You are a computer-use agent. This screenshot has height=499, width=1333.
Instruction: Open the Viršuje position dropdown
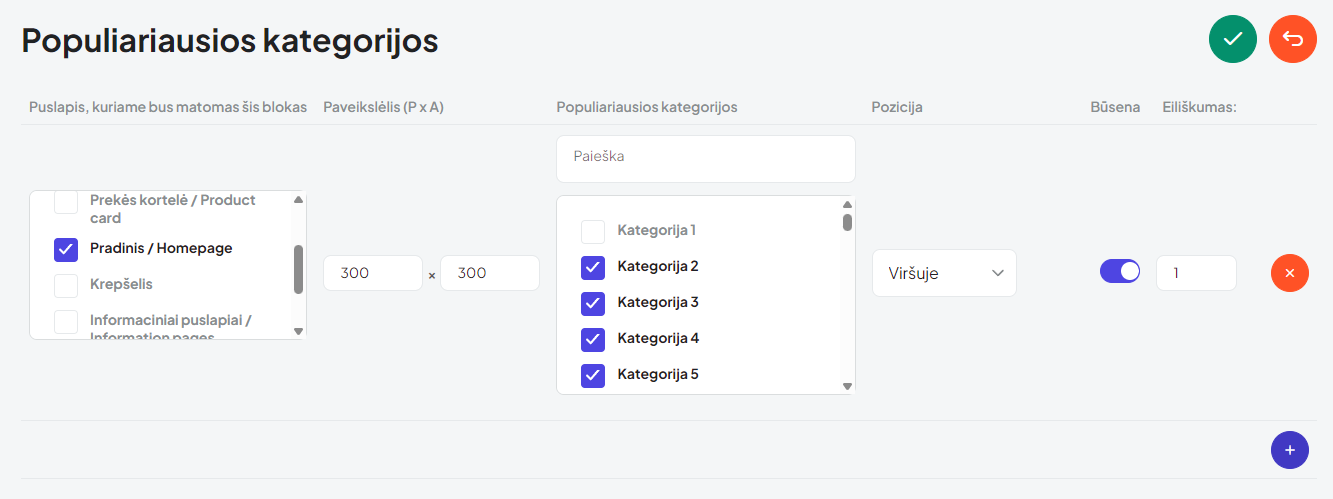[x=944, y=273]
